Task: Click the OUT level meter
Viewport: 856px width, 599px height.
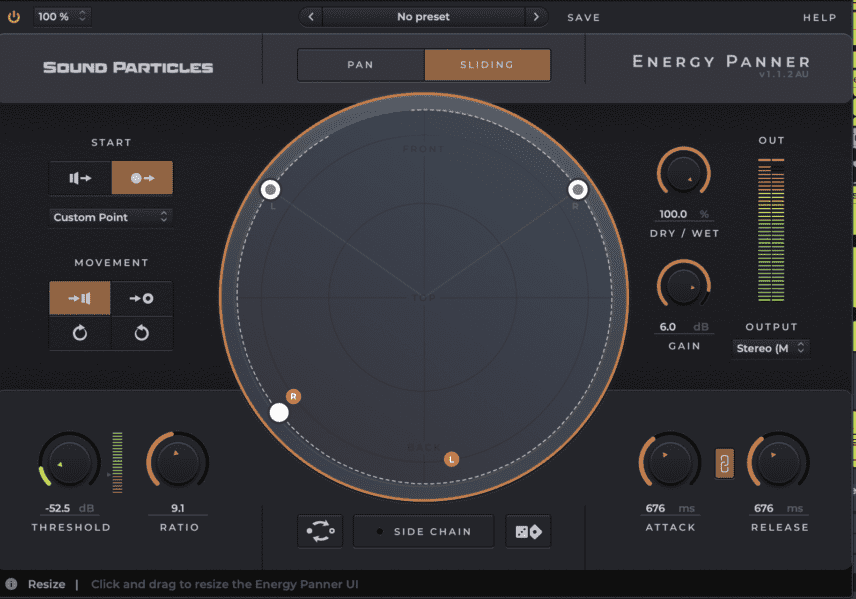Action: (771, 230)
